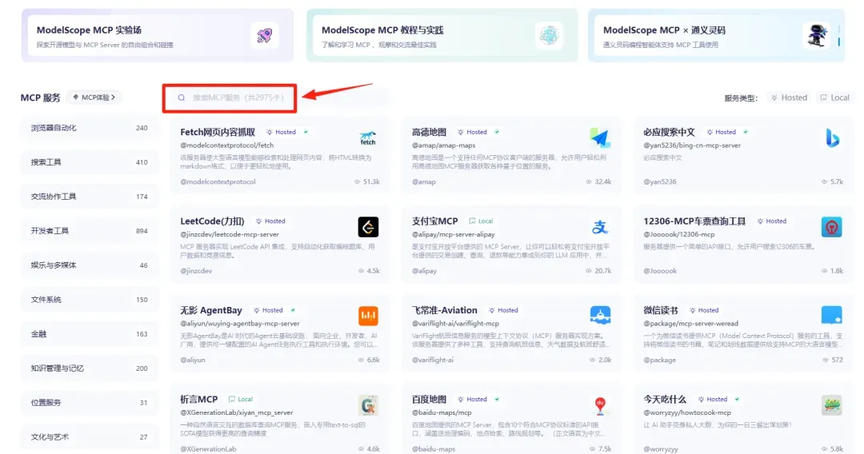The height and width of the screenshot is (454, 864).
Task: Select the 浏览器自动化 category
Action: [x=89, y=128]
